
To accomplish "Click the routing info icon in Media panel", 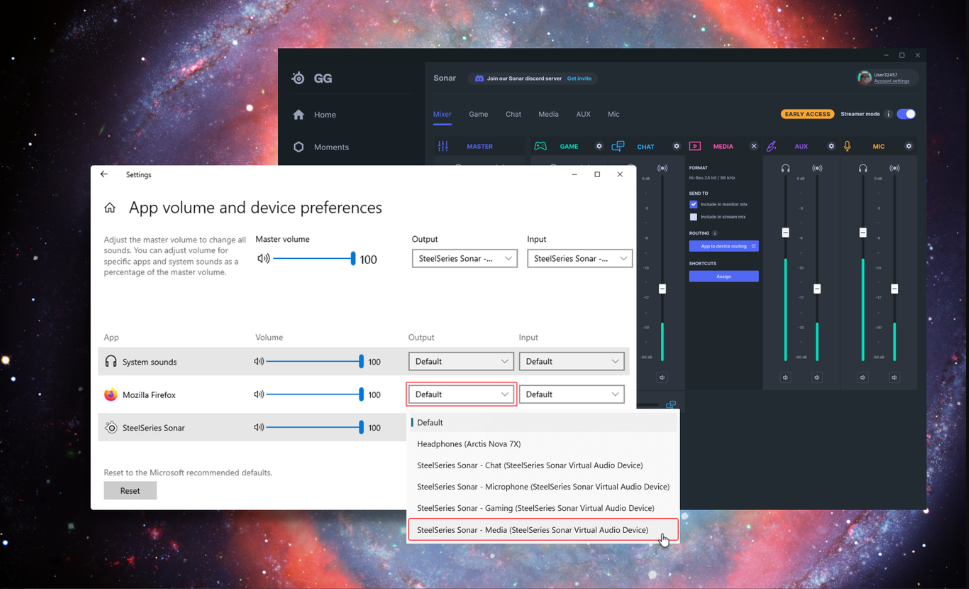I will 714,234.
